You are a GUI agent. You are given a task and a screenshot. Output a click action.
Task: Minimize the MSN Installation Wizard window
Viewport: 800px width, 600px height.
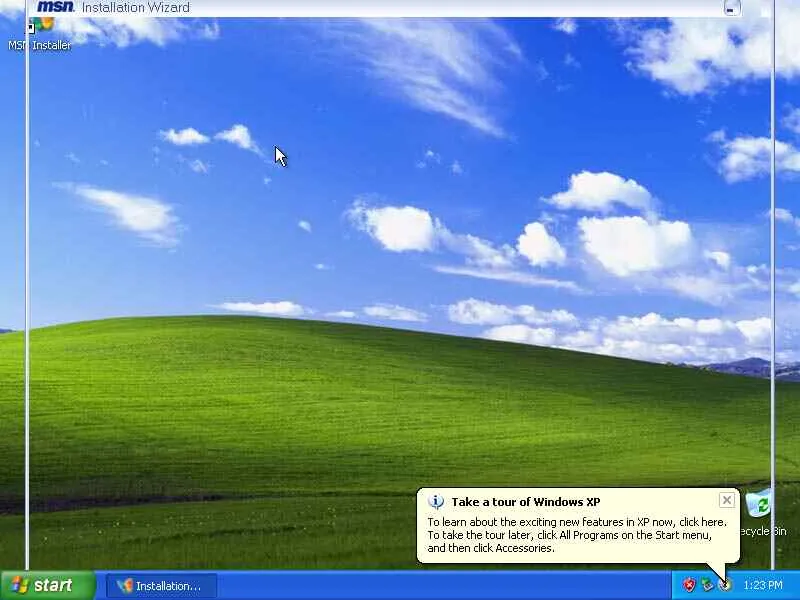tap(732, 8)
